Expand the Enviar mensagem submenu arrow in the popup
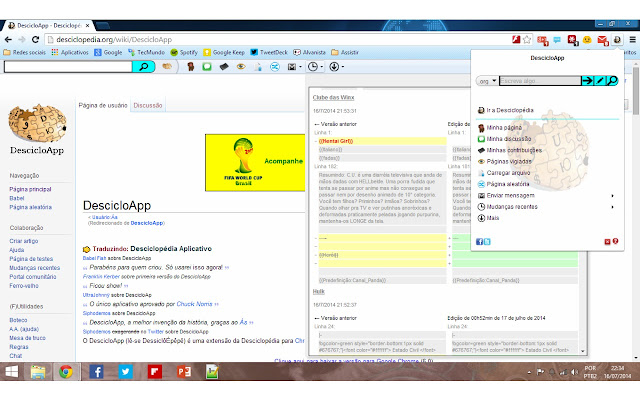 pyautogui.click(x=612, y=196)
